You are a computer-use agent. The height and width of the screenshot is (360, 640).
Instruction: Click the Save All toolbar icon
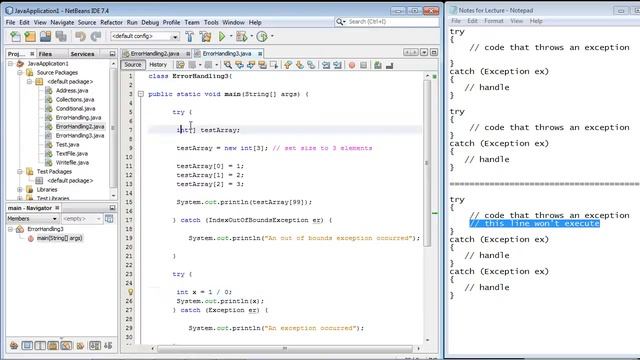(x=61, y=37)
